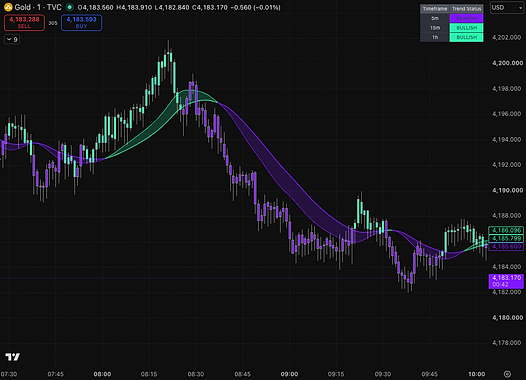
Task: Click the purple BEARISH status cell
Action: (467, 18)
